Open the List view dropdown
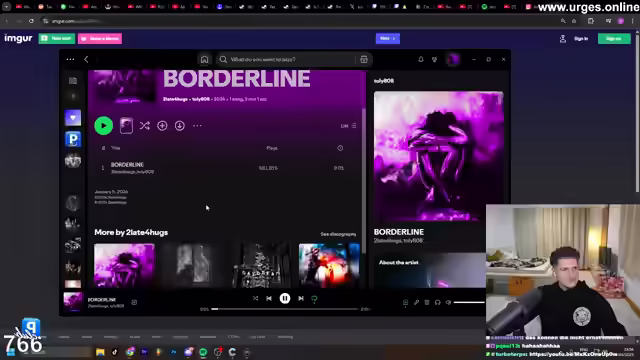The width and height of the screenshot is (640, 360). (348, 126)
